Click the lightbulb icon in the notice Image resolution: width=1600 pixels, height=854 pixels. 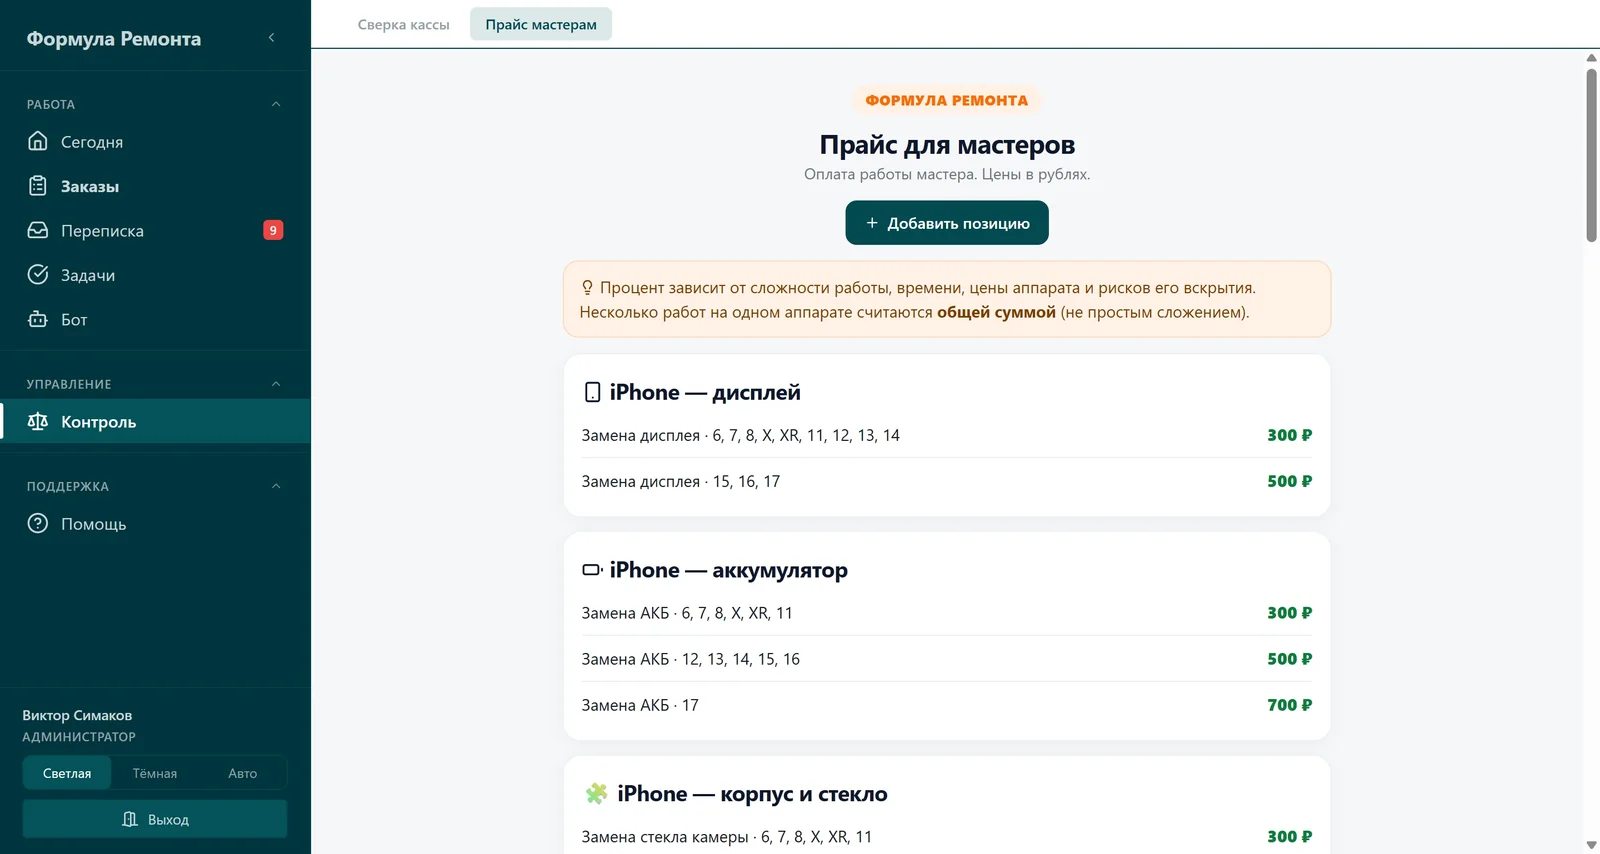[x=587, y=288]
